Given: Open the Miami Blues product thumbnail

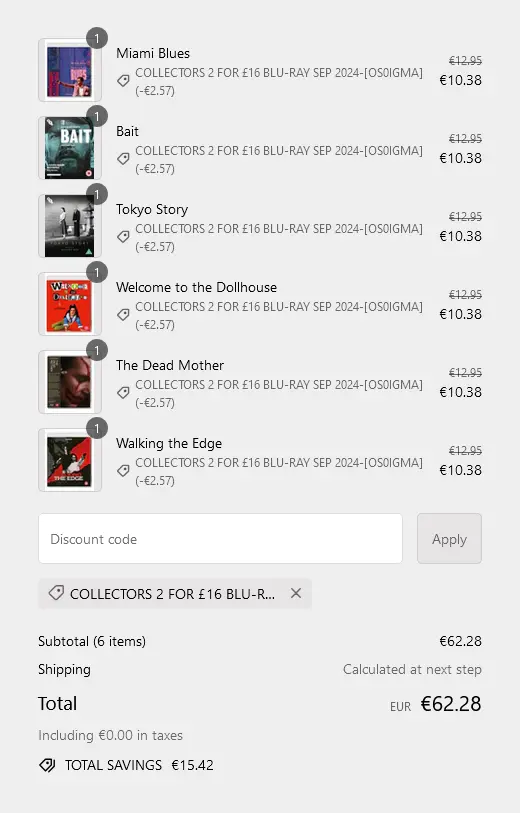Looking at the screenshot, I should click(69, 71).
